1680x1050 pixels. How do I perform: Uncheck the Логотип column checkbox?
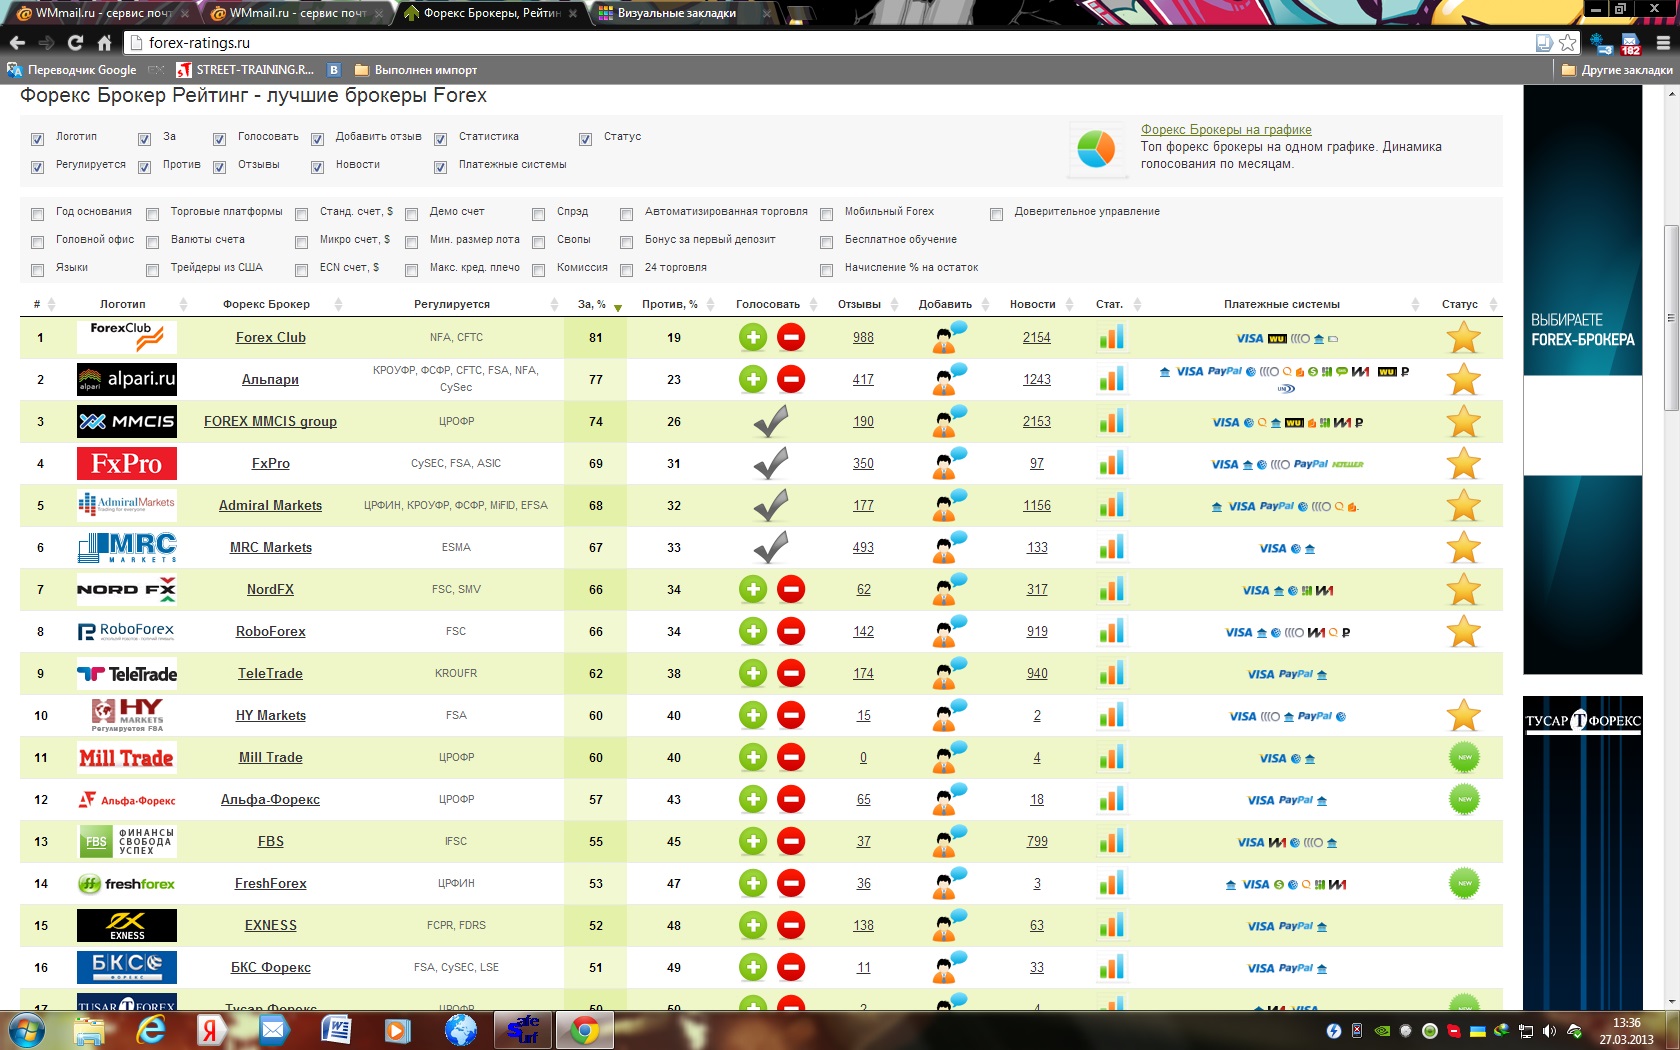coord(37,139)
